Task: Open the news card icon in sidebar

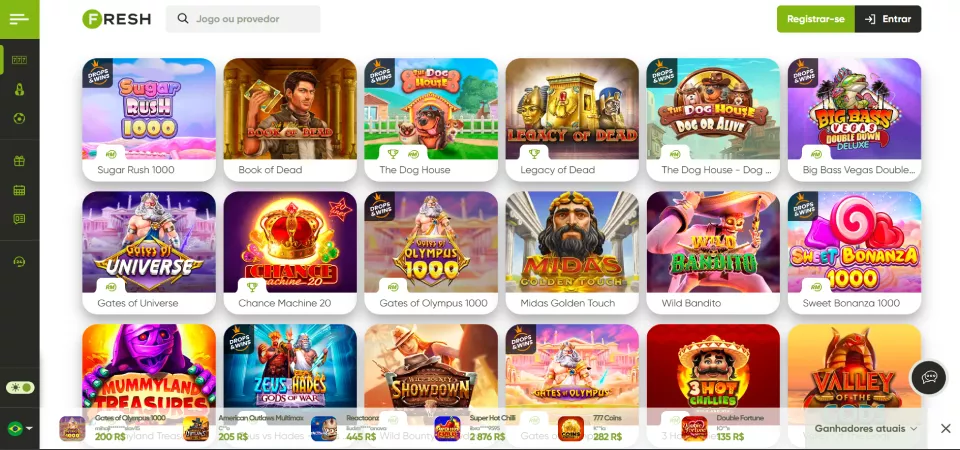Action: [x=20, y=219]
